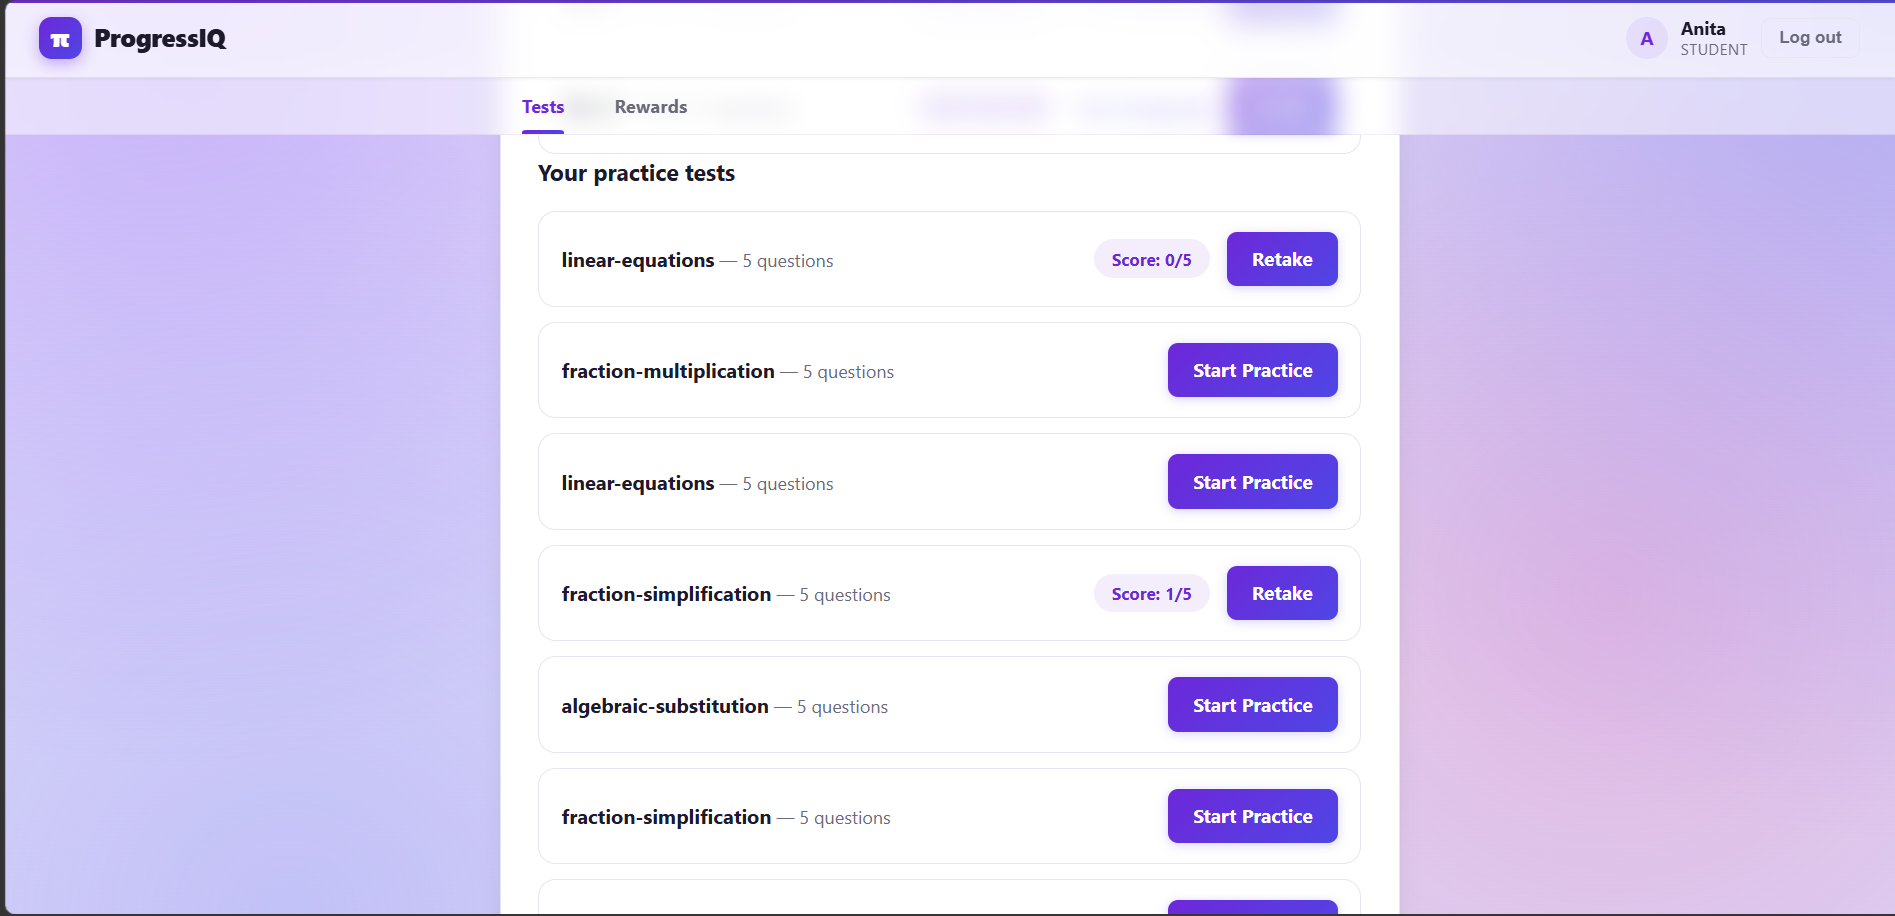Viewport: 1895px width, 916px height.
Task: Select the algebraic-substitution test title
Action: click(x=665, y=706)
